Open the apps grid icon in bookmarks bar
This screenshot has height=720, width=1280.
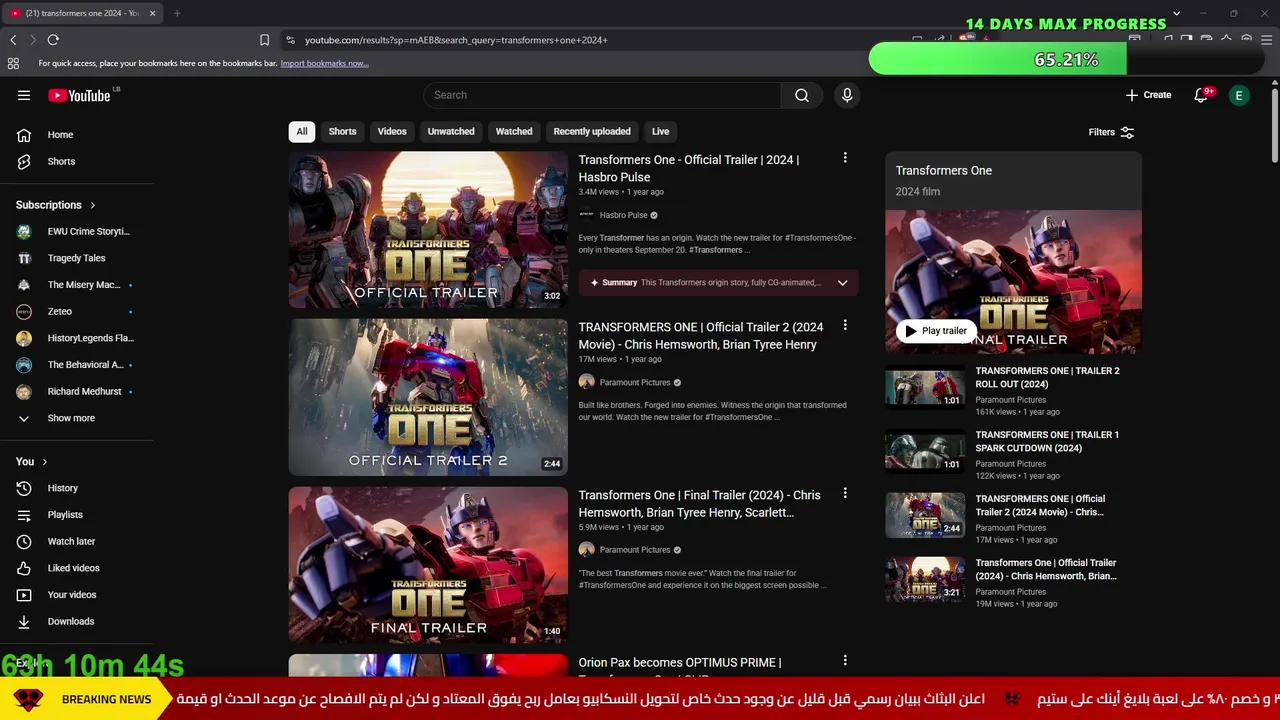tap(13, 63)
